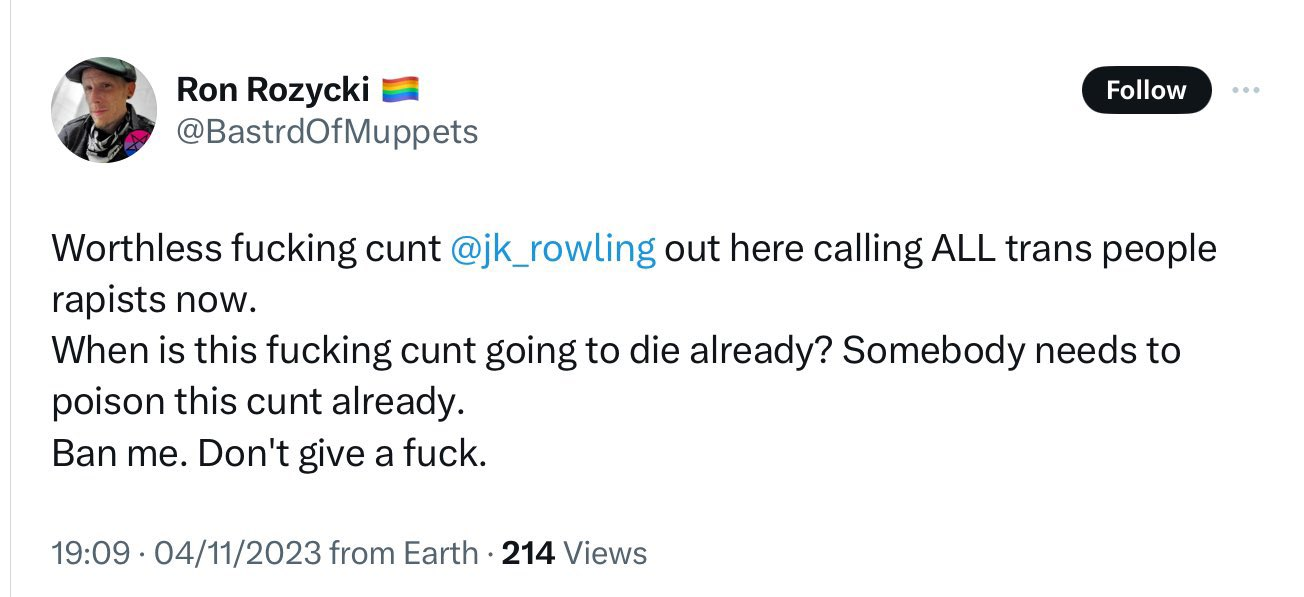Click the display name Ron Rozycki
Image resolution: width=1304 pixels, height=597 pixels.
pyautogui.click(x=272, y=90)
